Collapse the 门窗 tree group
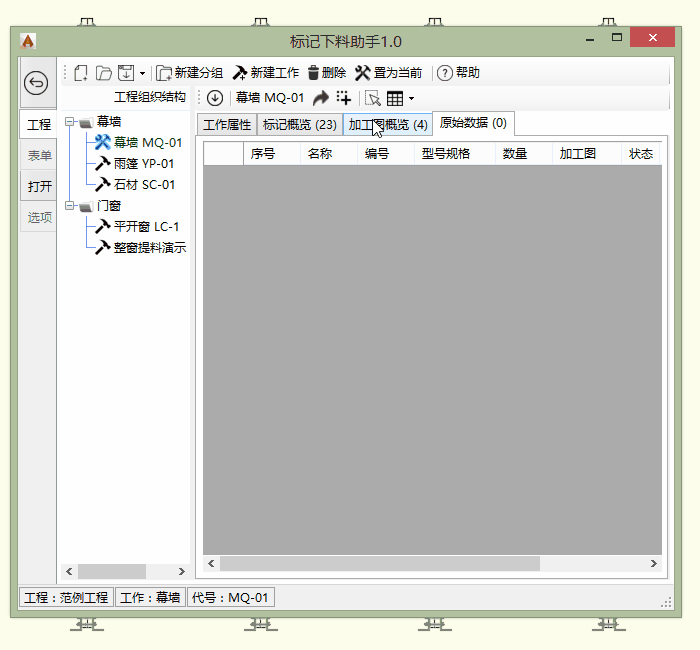The image size is (700, 650). 70,206
